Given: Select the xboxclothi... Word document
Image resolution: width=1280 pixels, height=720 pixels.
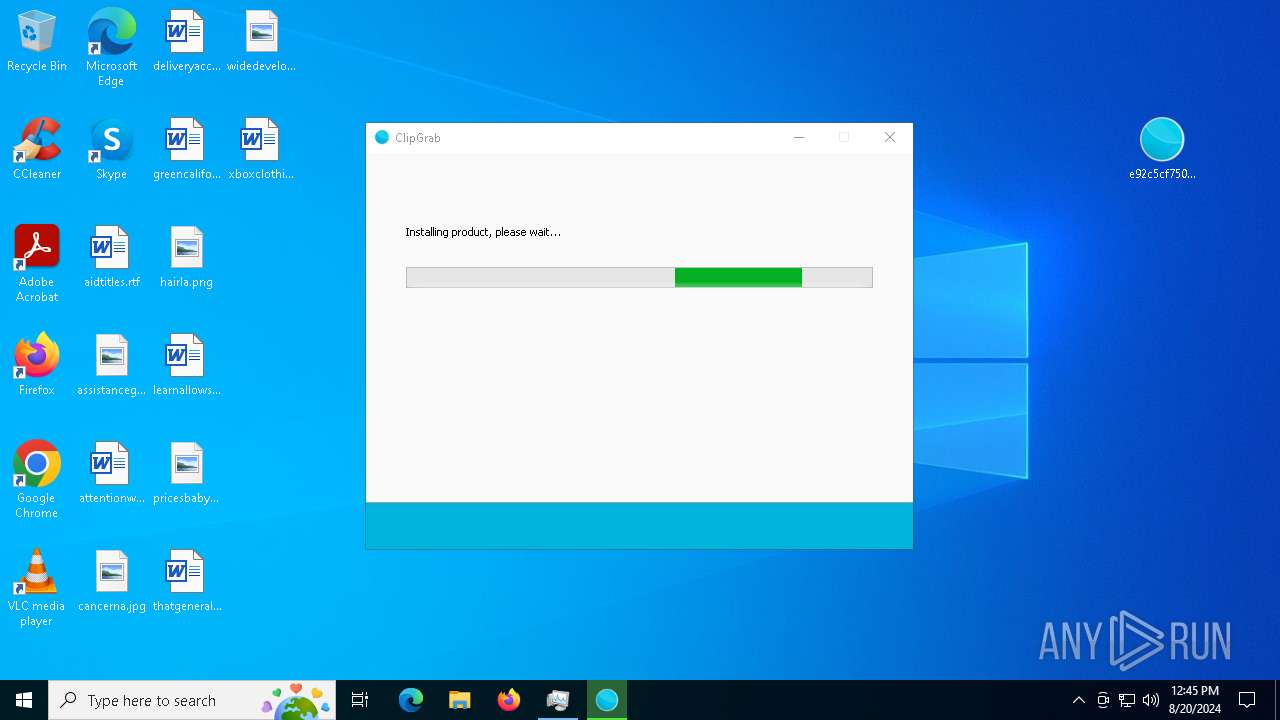Looking at the screenshot, I should point(261,150).
